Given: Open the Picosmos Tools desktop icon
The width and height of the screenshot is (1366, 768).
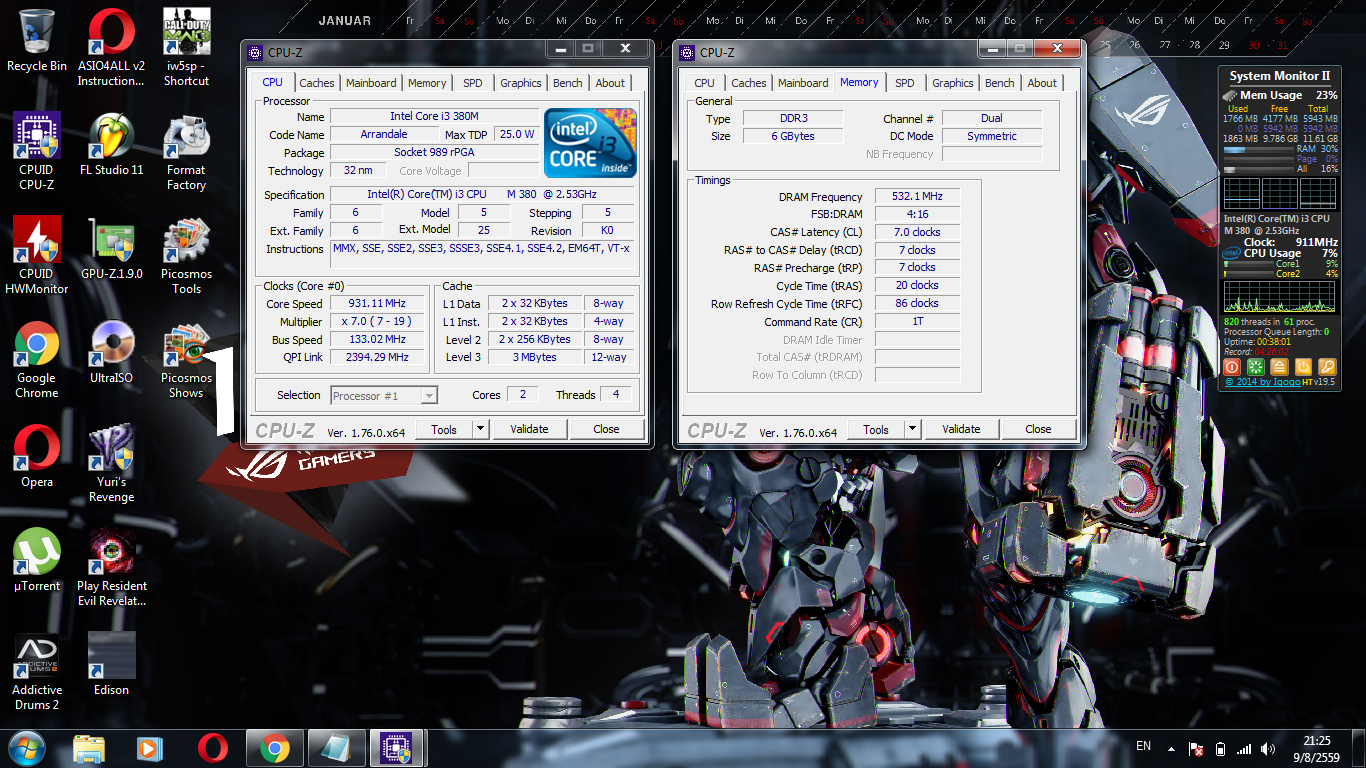Looking at the screenshot, I should [186, 256].
